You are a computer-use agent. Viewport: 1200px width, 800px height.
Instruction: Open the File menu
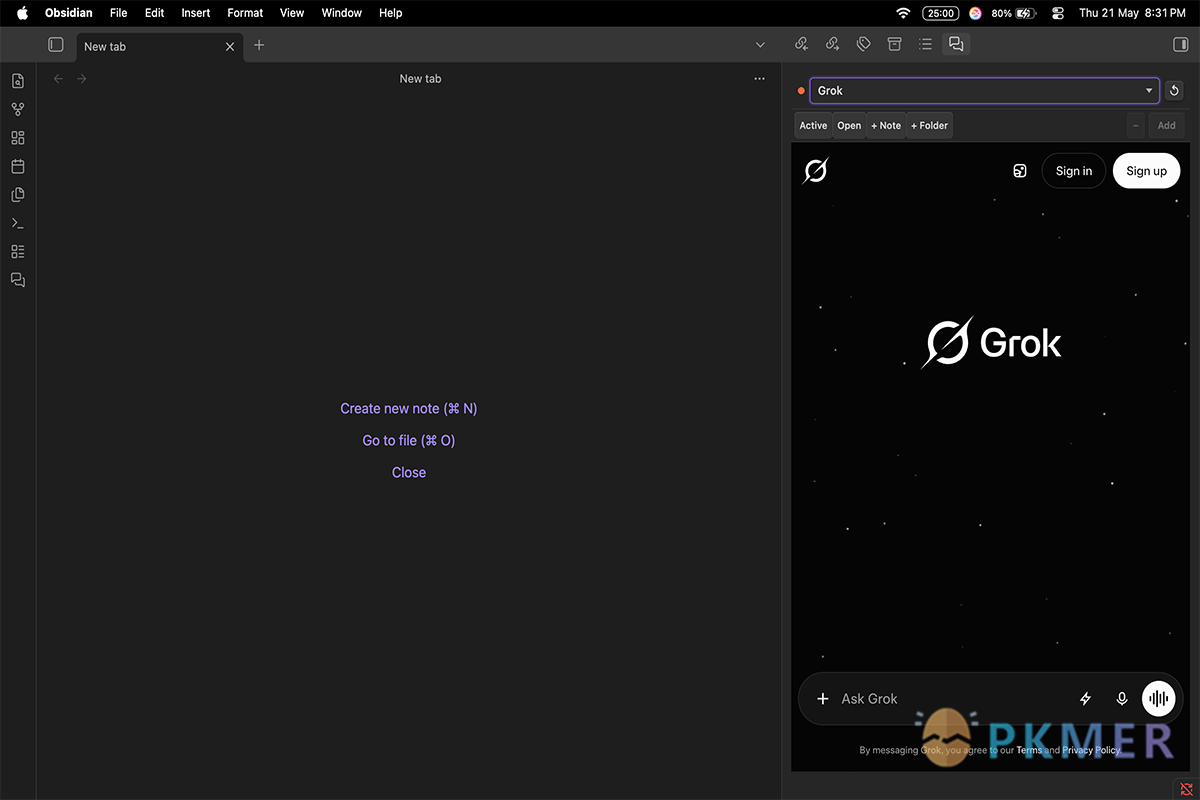pos(118,13)
